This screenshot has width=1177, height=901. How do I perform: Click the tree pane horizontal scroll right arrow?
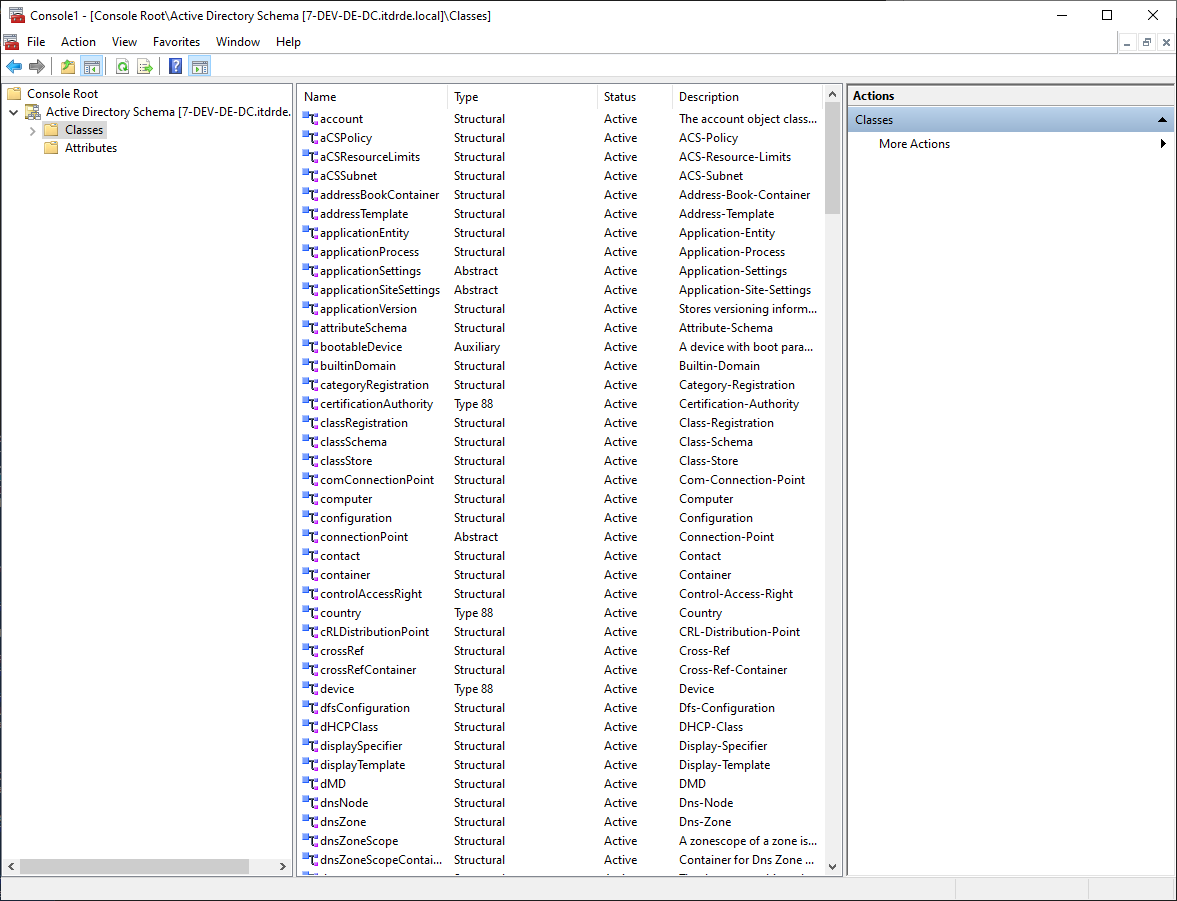(x=283, y=866)
